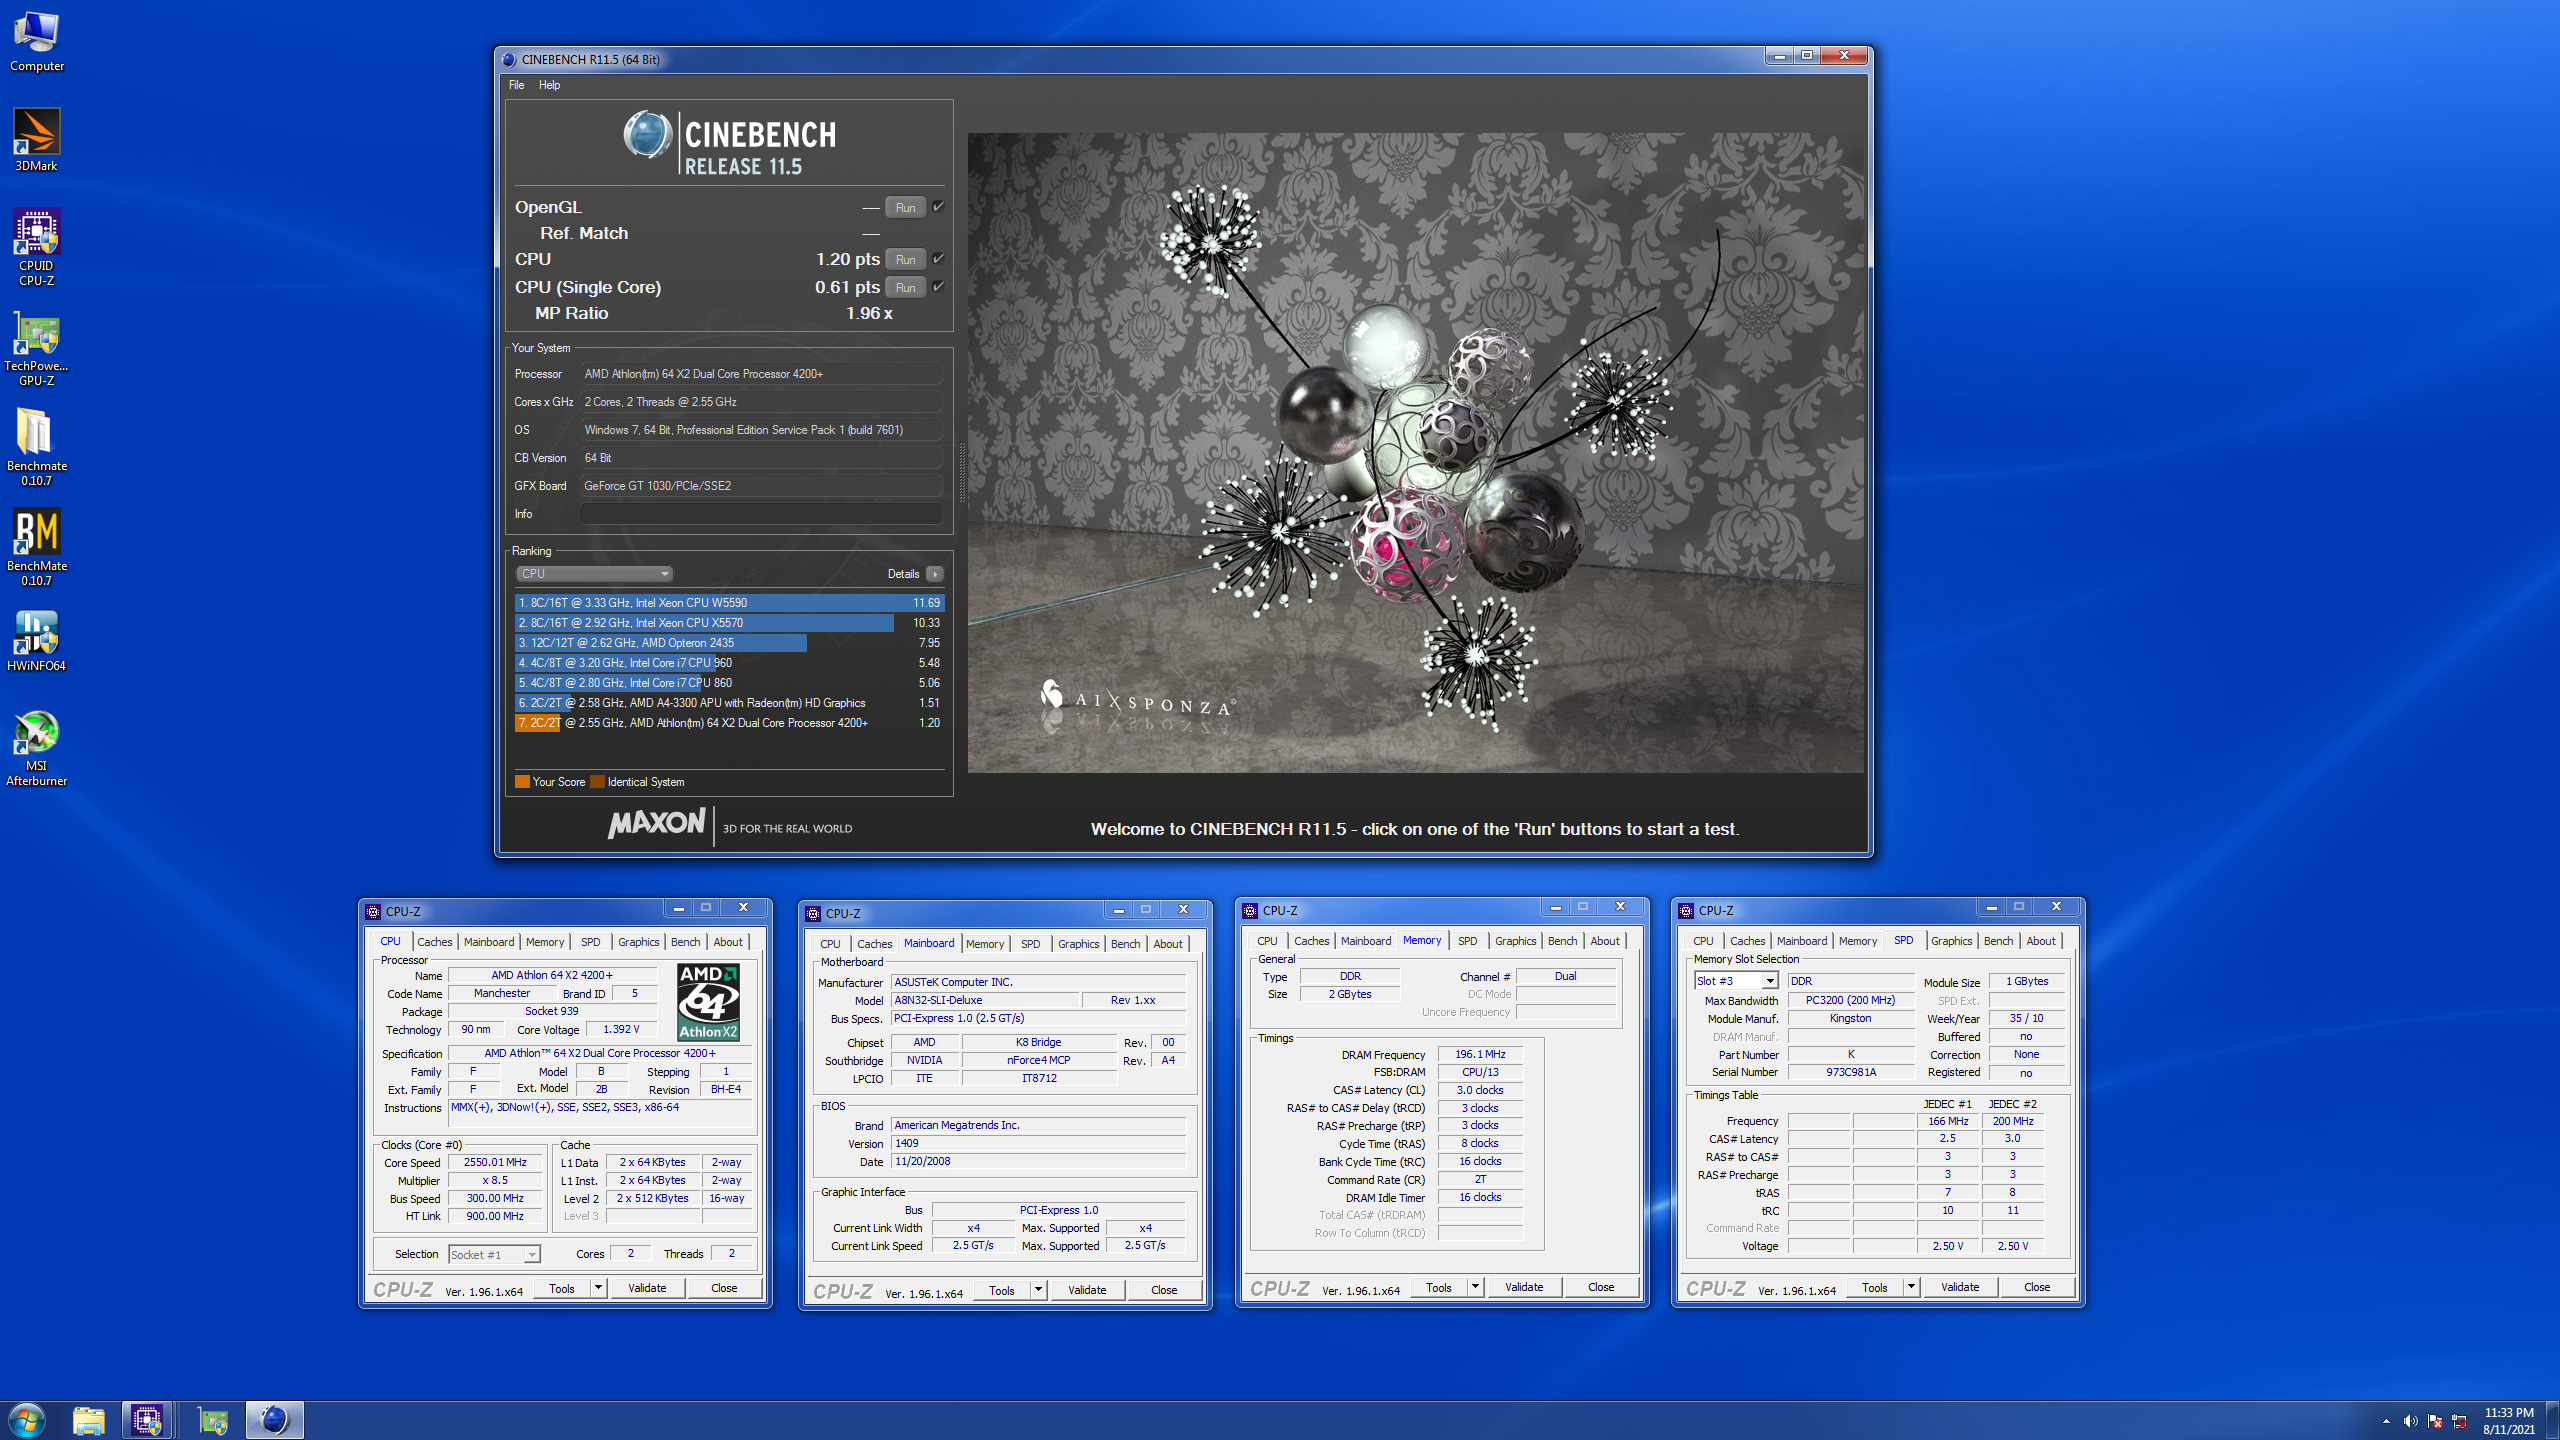
Task: Run the OpenGL benchmark
Action: (x=905, y=207)
